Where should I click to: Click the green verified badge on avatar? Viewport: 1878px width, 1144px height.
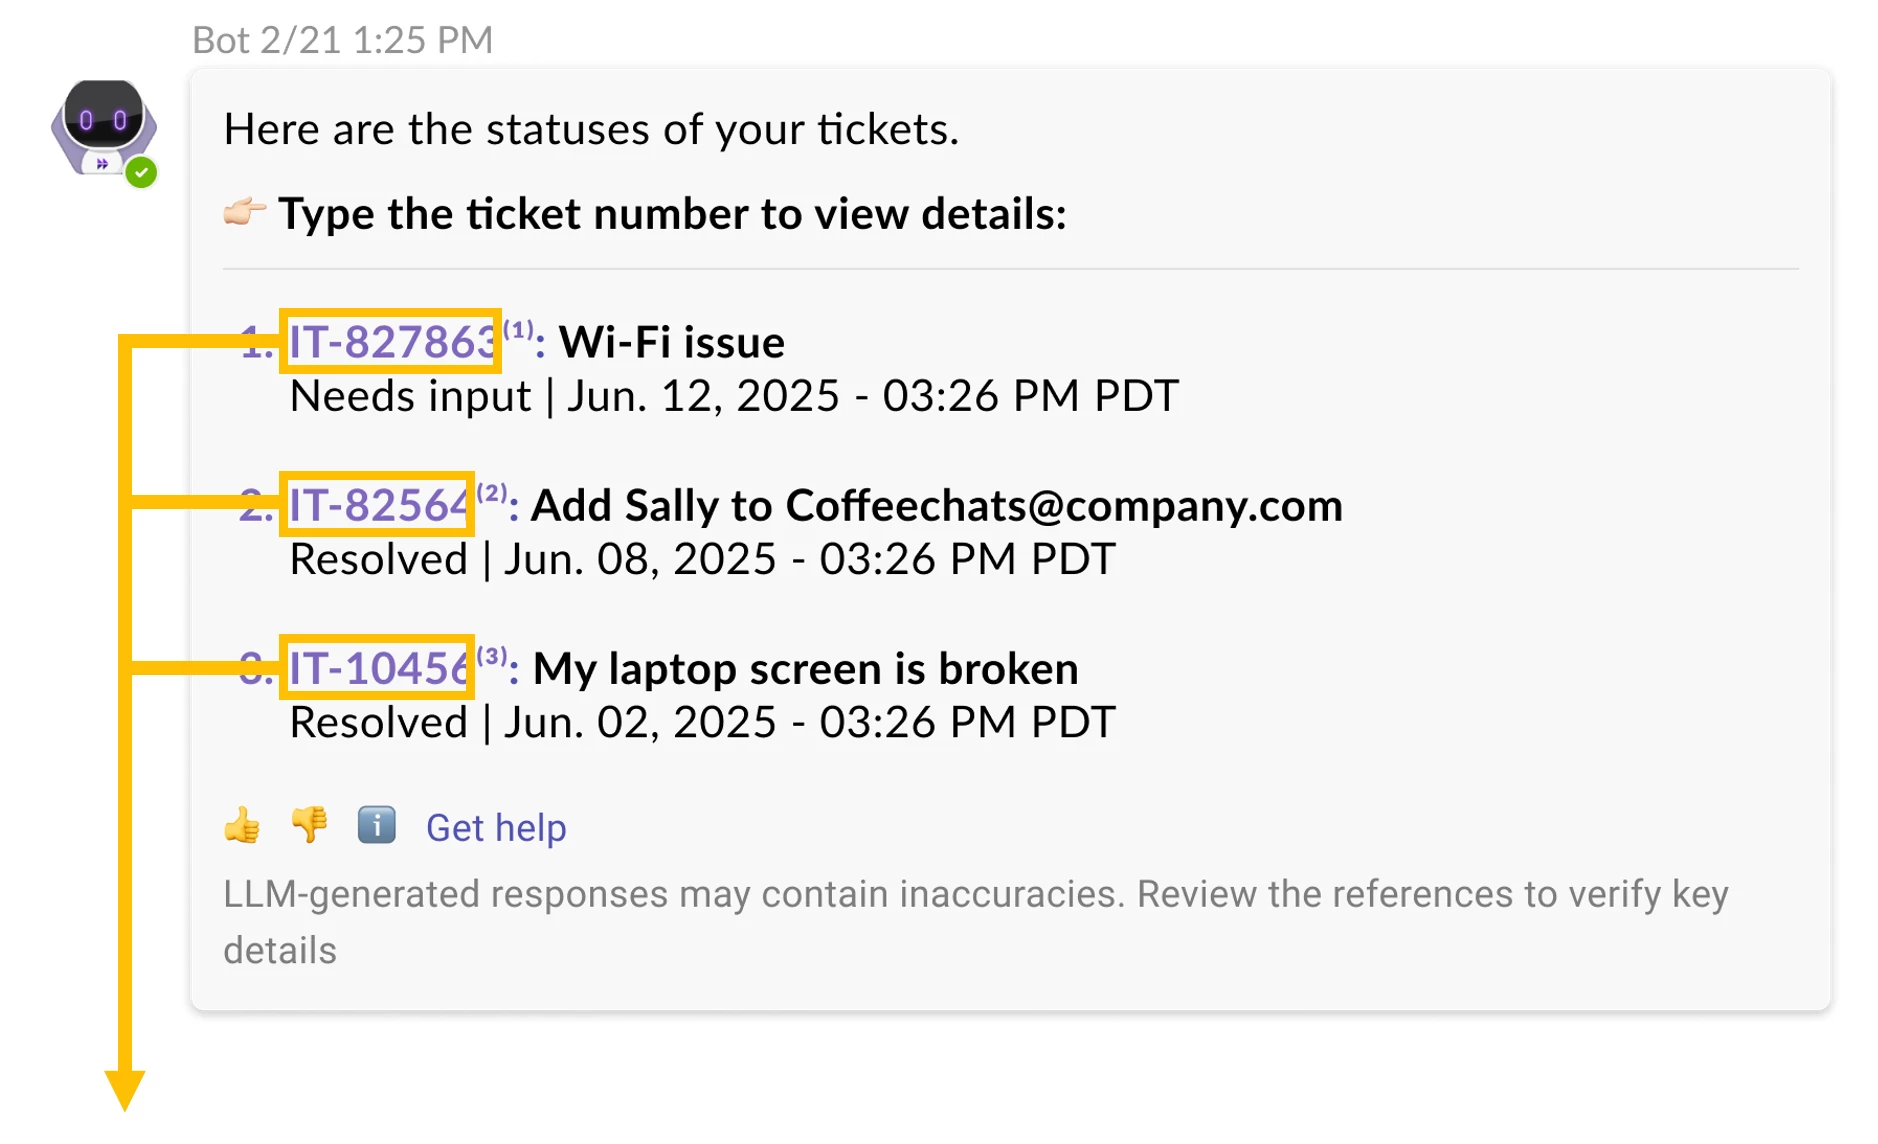[142, 173]
